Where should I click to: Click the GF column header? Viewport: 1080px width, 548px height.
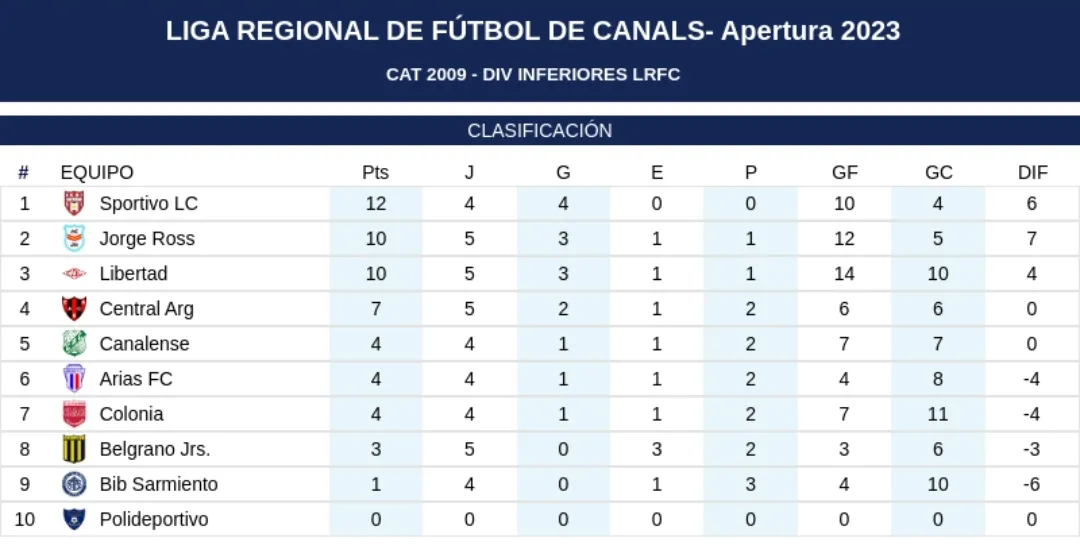pyautogui.click(x=845, y=172)
